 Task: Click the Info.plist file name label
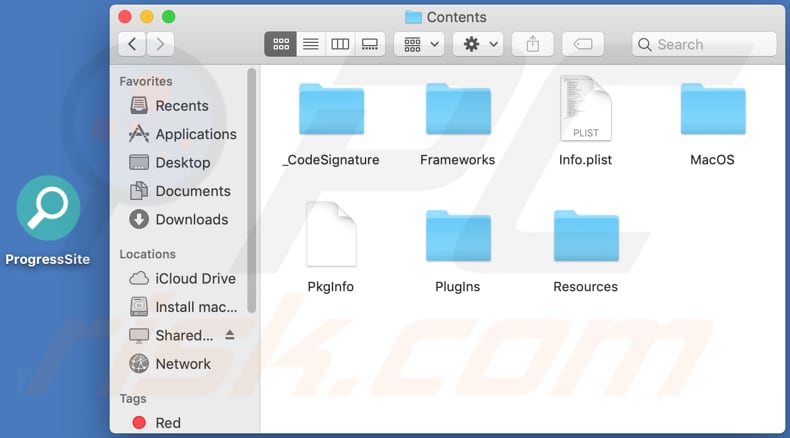click(585, 160)
